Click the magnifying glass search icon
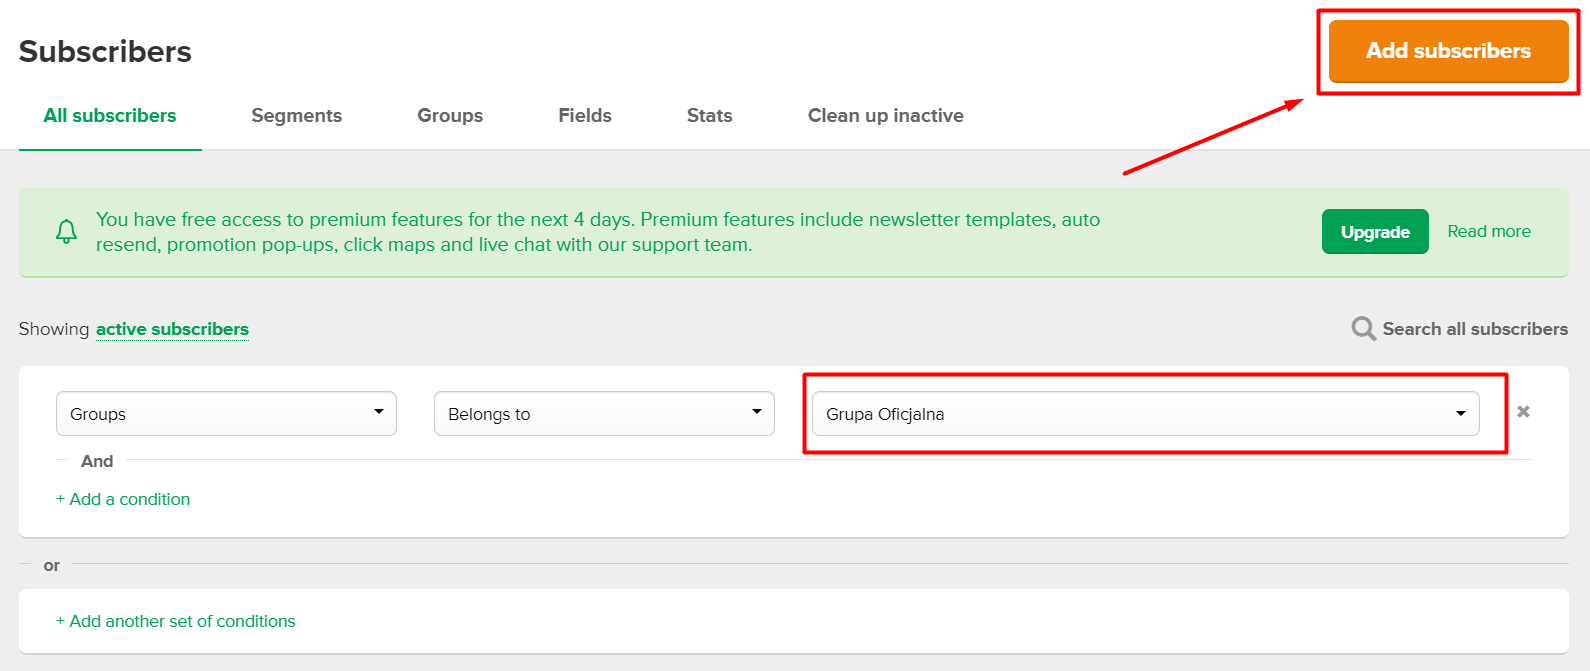This screenshot has width=1590, height=671. [x=1363, y=329]
